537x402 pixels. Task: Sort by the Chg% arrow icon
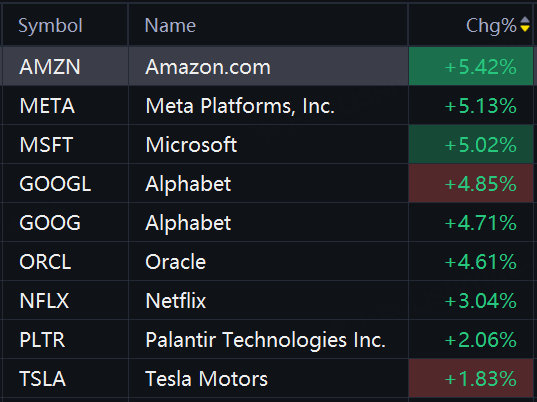point(525,24)
